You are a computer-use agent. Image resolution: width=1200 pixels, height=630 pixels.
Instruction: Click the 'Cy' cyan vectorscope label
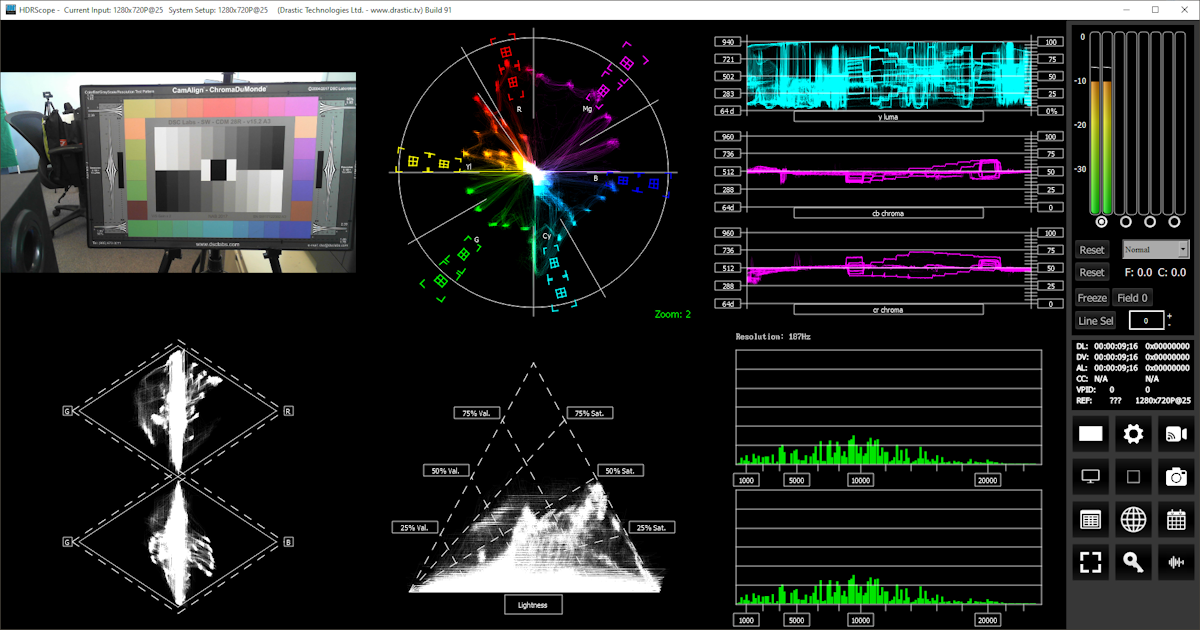pyautogui.click(x=547, y=235)
